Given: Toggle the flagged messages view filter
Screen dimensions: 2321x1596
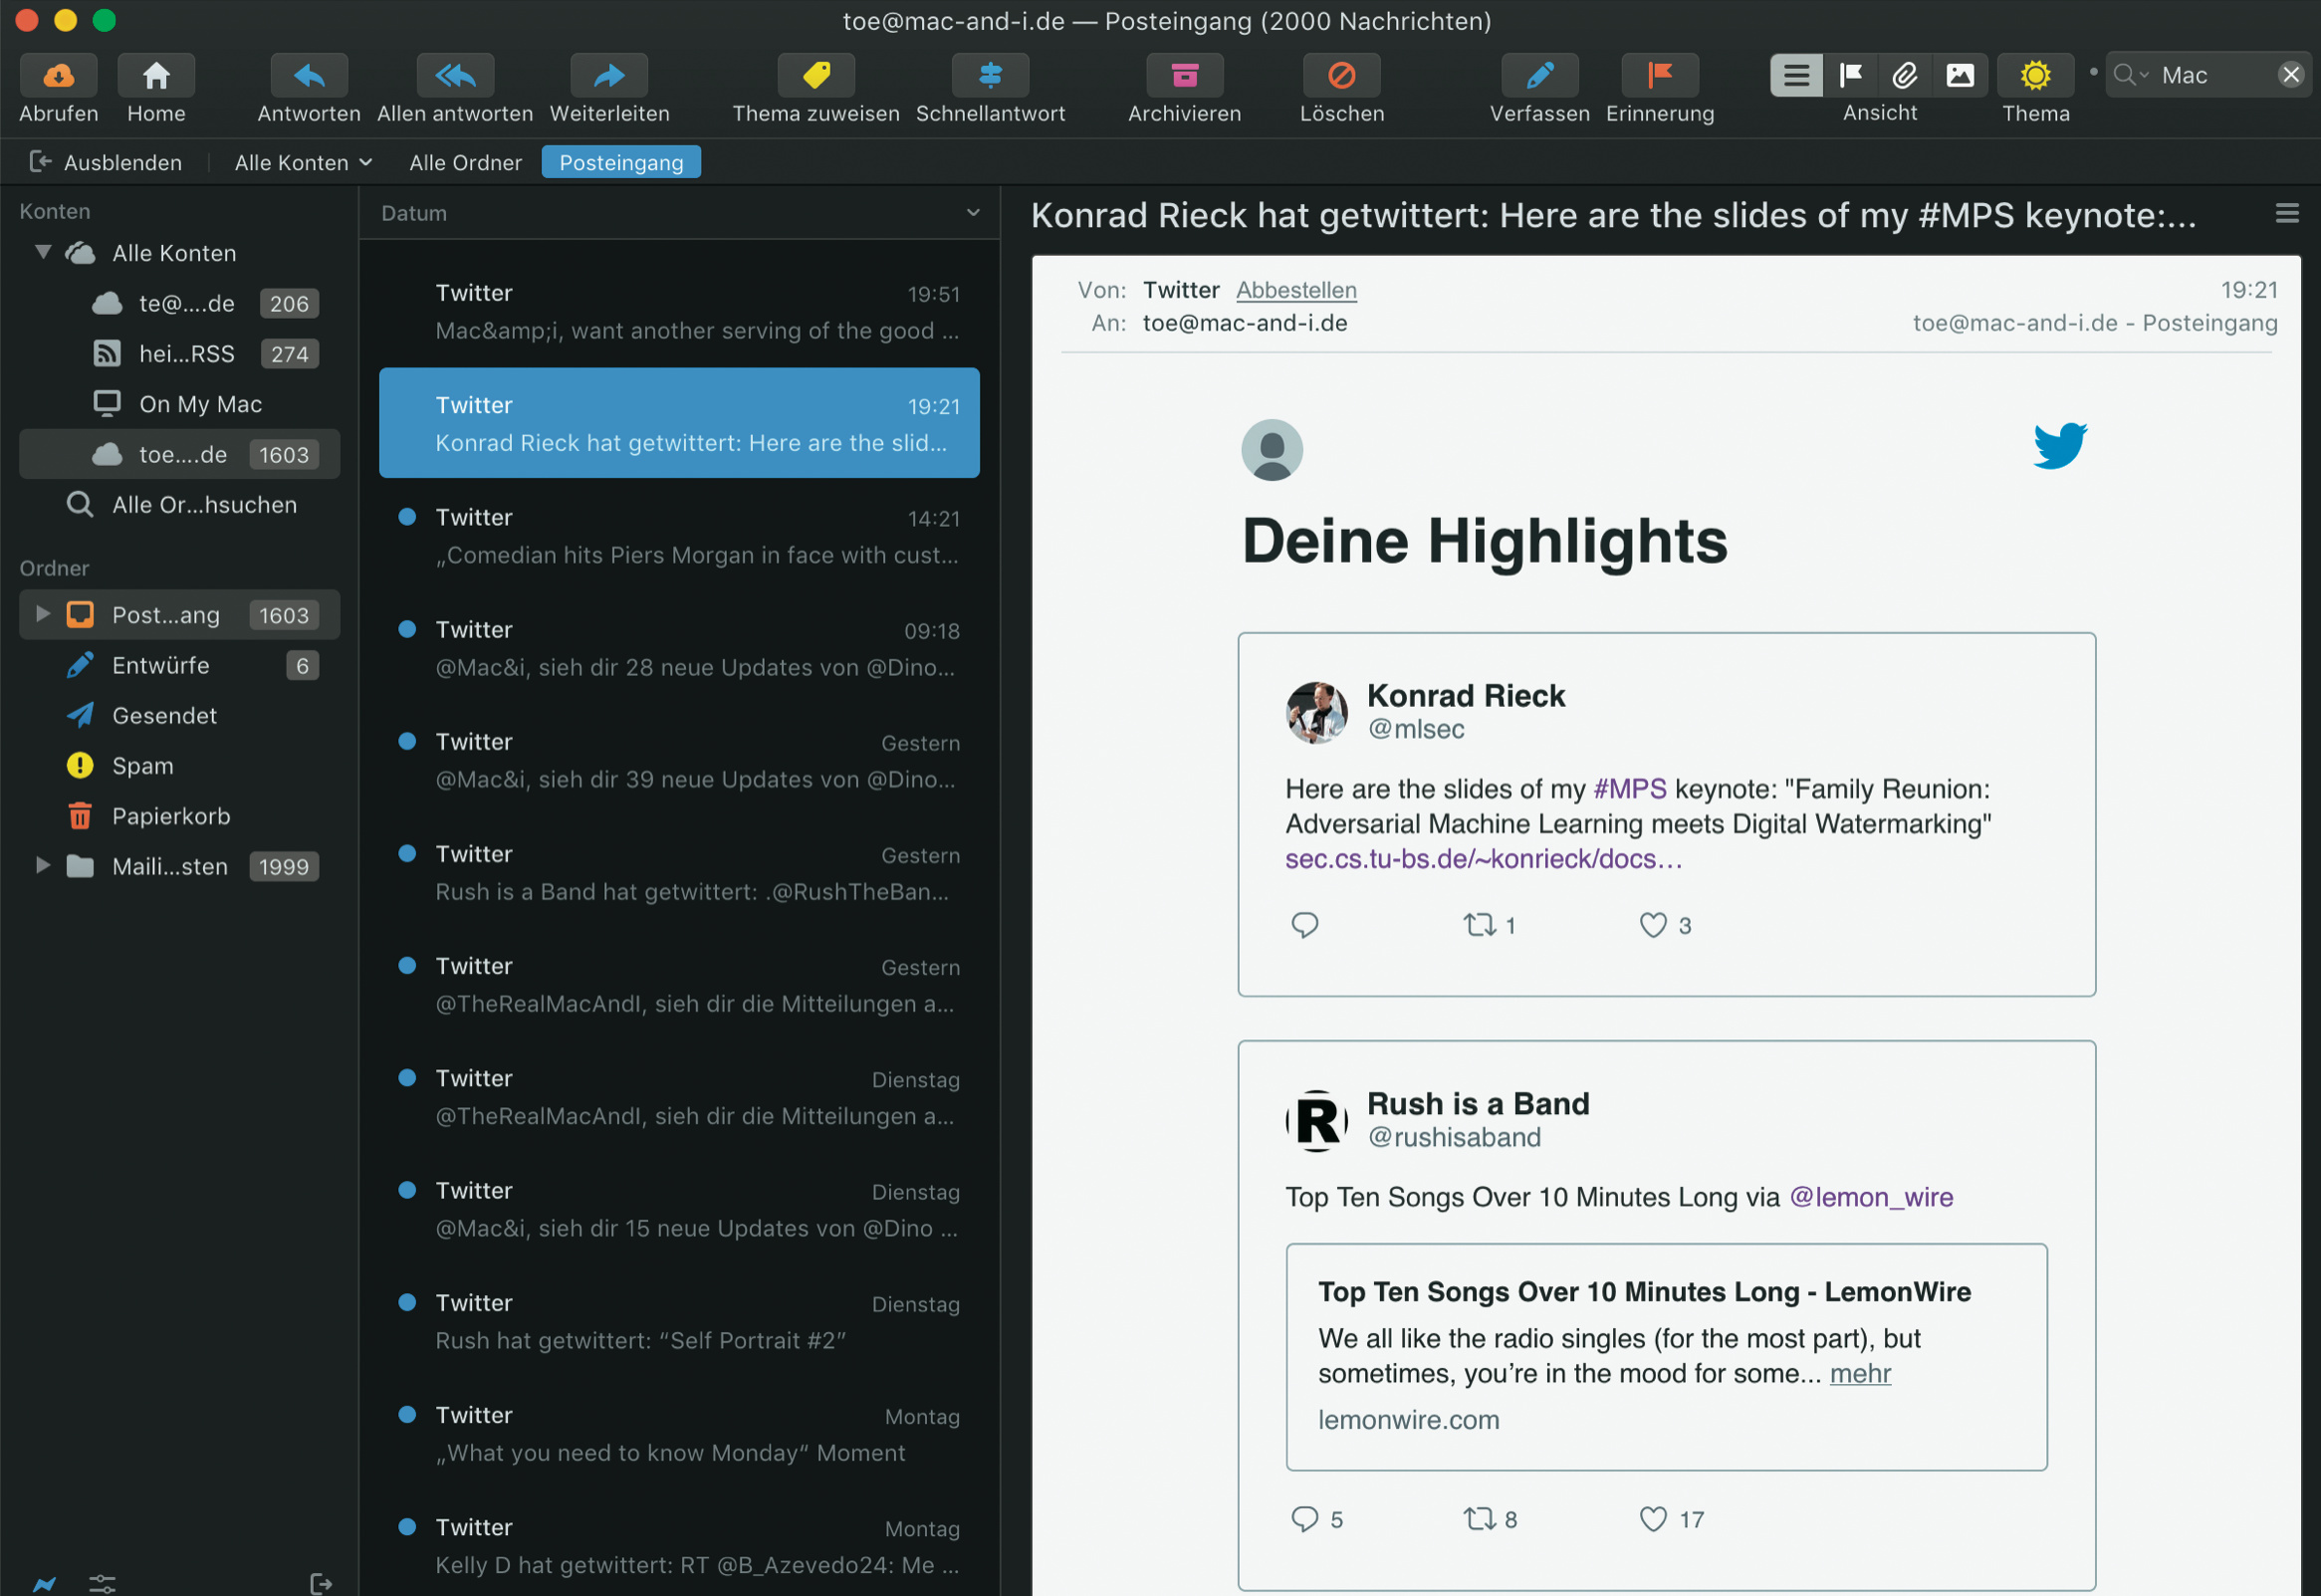Looking at the screenshot, I should 1850,75.
